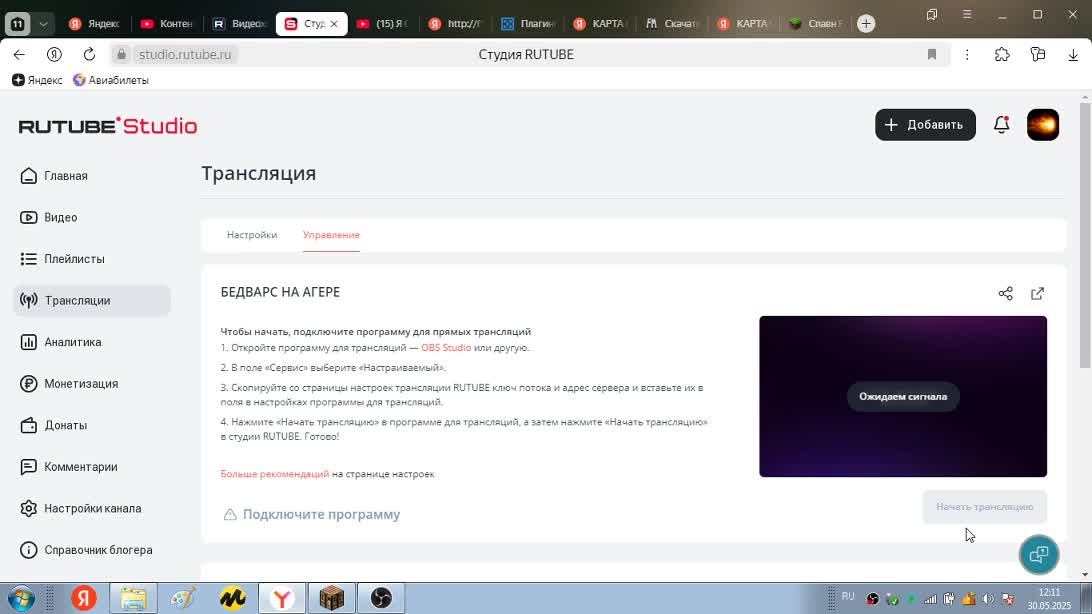Select the Управление tab

[332, 235]
